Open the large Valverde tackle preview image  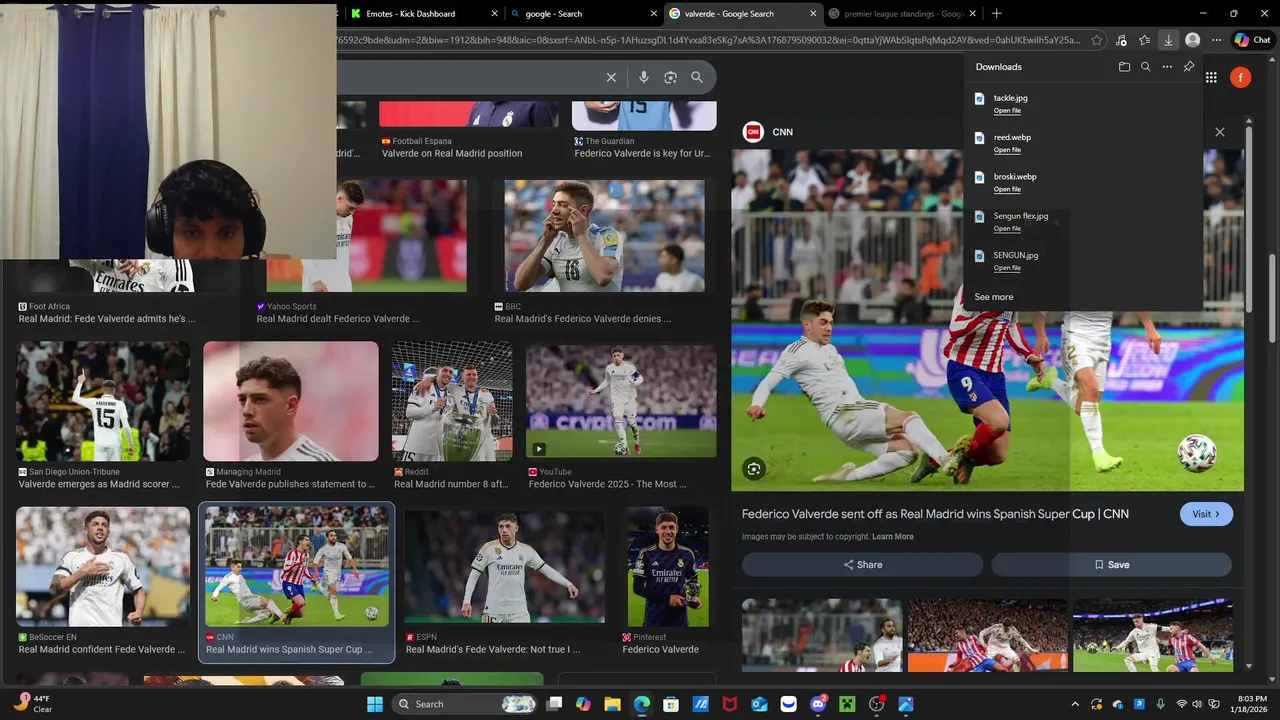(x=987, y=320)
